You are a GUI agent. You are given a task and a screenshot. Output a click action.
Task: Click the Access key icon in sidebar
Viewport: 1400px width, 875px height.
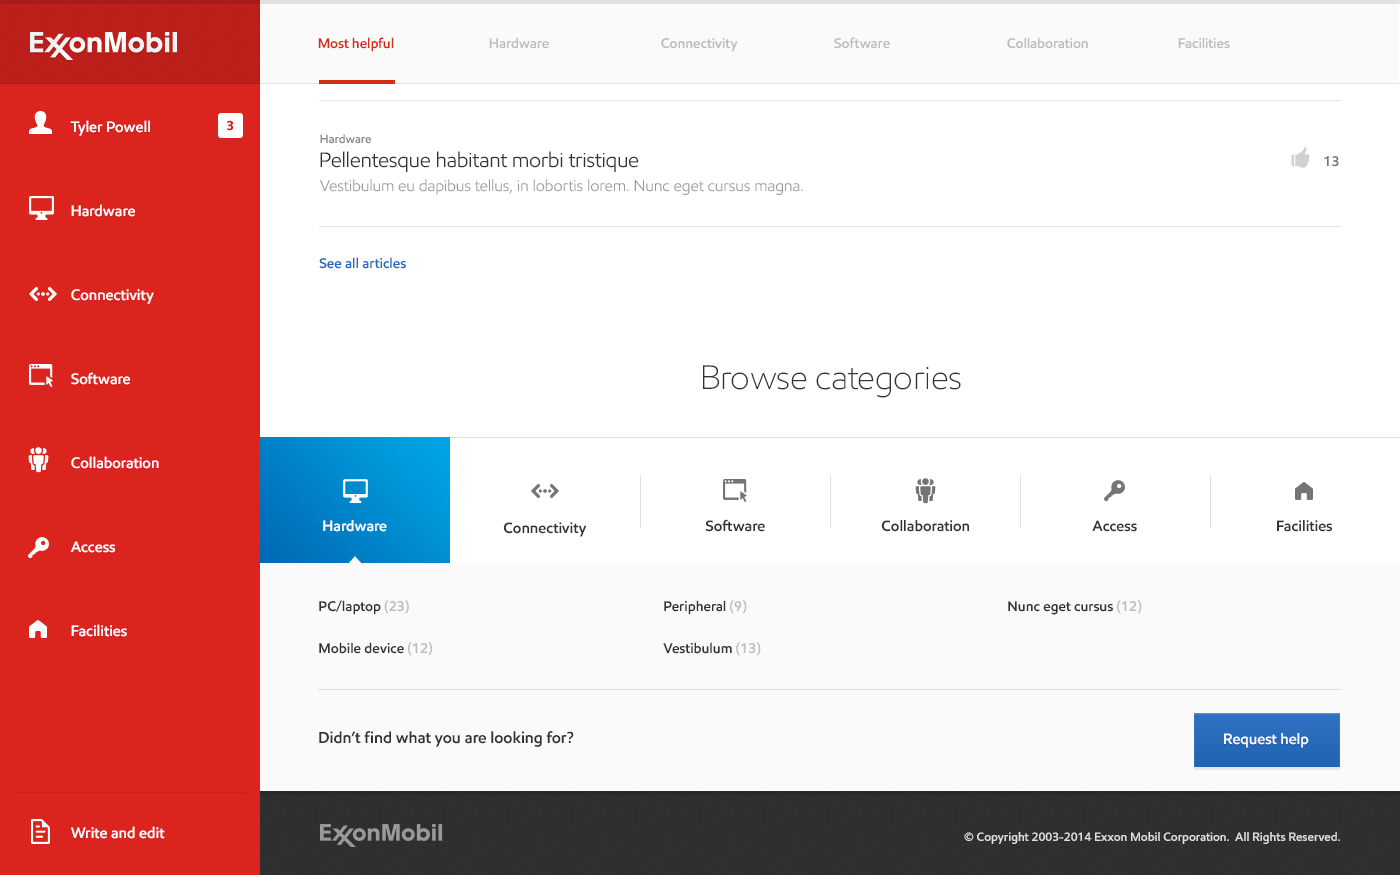[39, 546]
